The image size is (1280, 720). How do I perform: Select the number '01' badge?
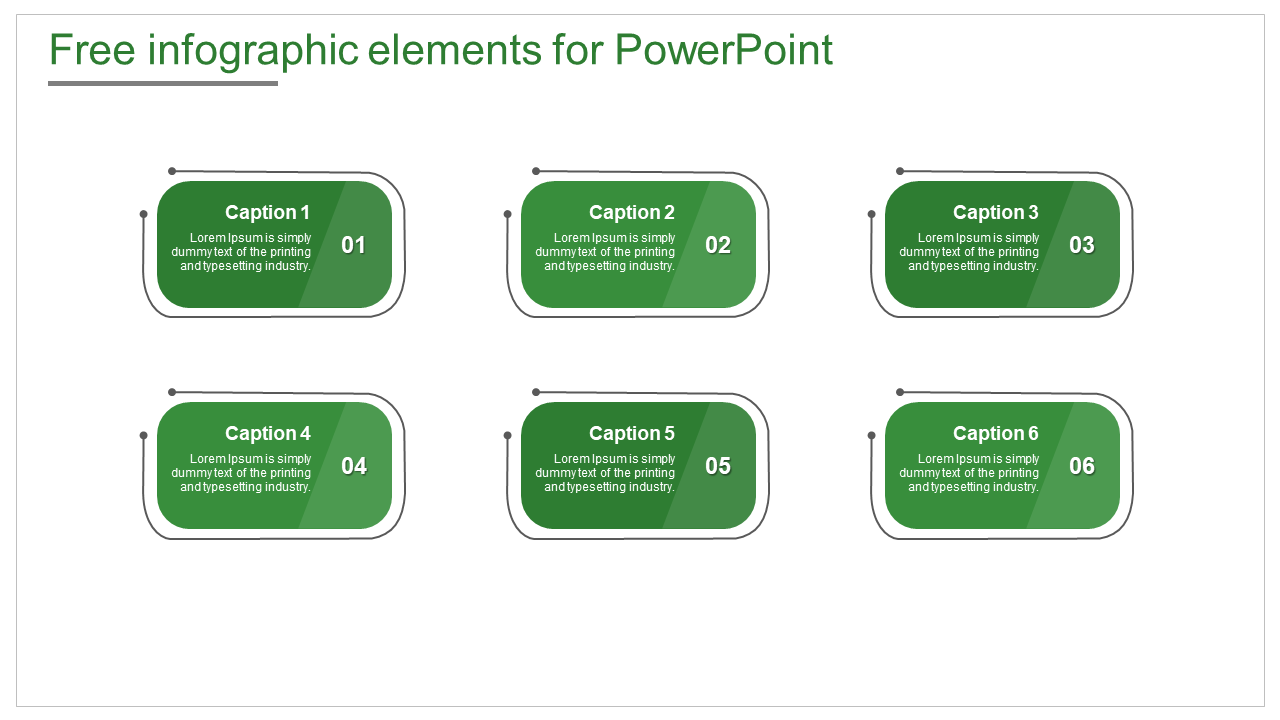point(354,245)
